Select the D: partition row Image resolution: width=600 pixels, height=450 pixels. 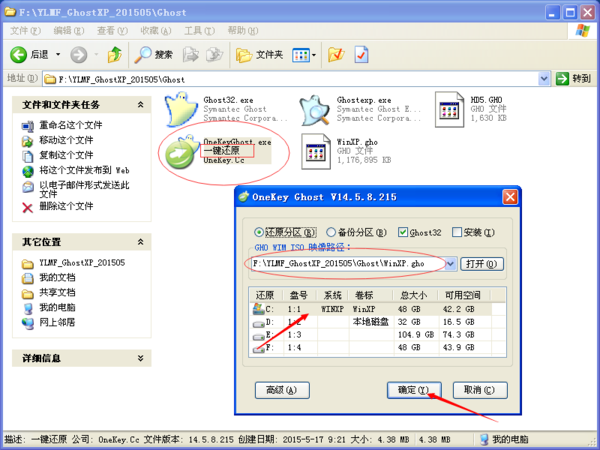point(377,322)
